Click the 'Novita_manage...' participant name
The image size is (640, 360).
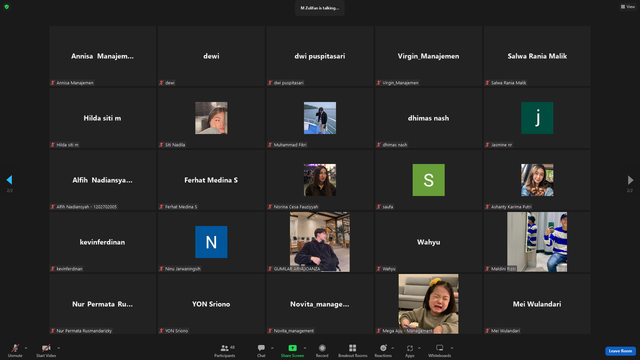coord(320,304)
